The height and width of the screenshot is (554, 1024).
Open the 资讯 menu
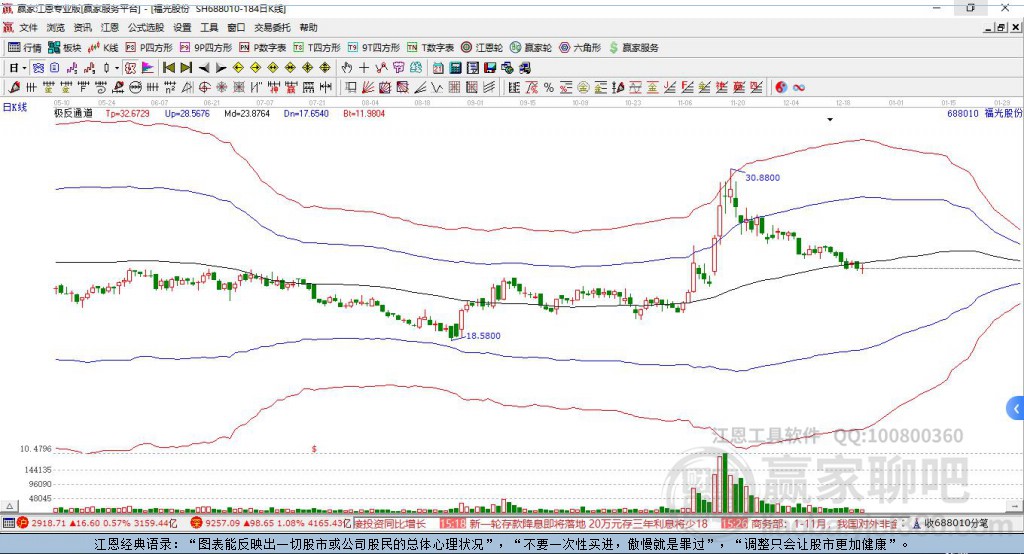(82, 27)
